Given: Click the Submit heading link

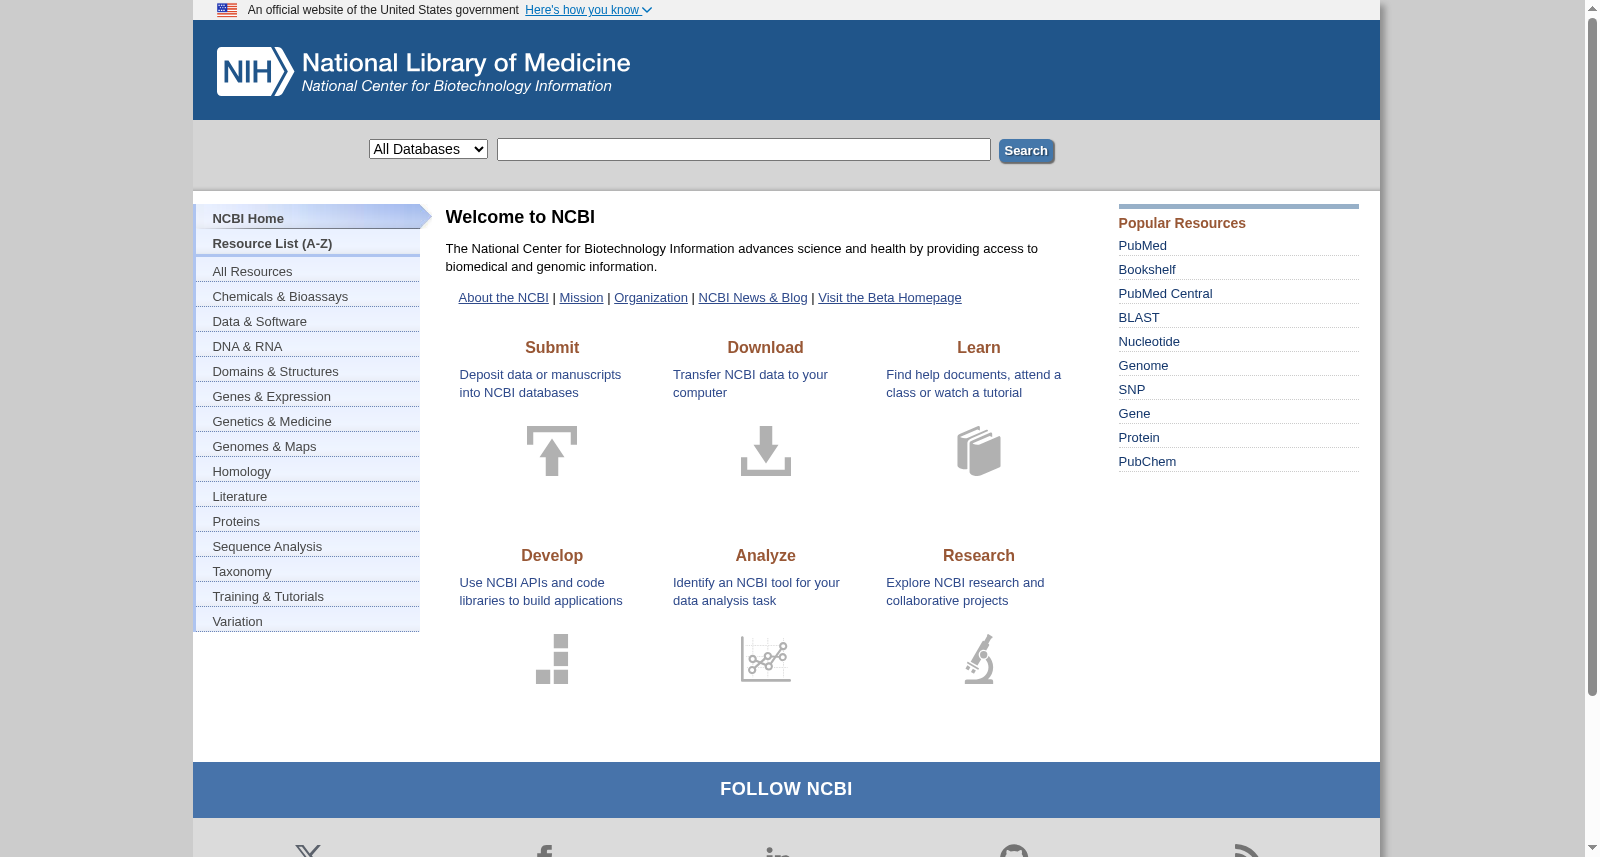Looking at the screenshot, I should pos(552,347).
